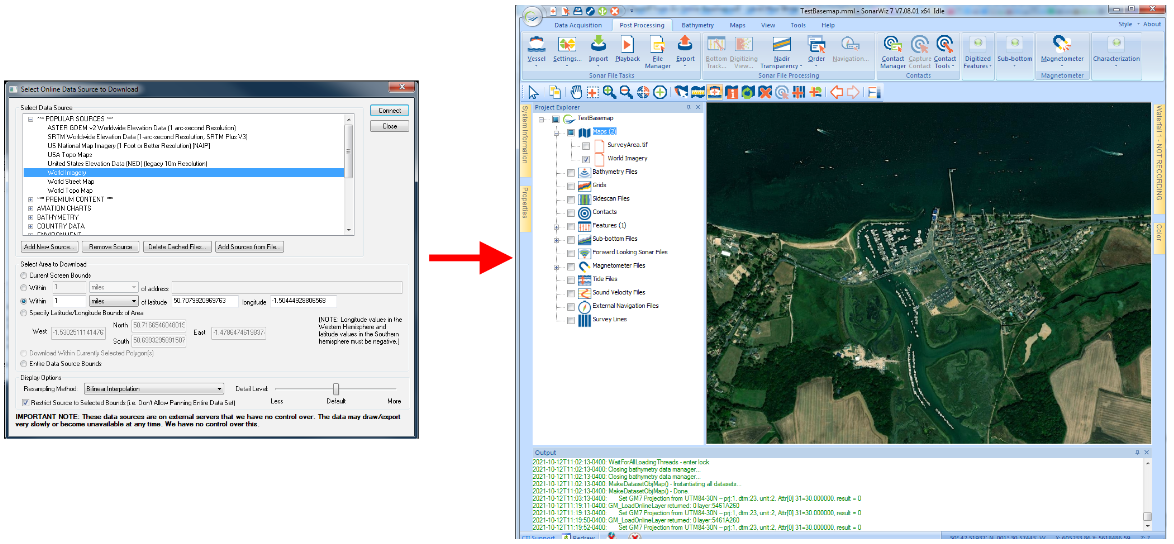Select the Entire Data Source Bounds option
The width and height of the screenshot is (1174, 544).
coord(25,363)
